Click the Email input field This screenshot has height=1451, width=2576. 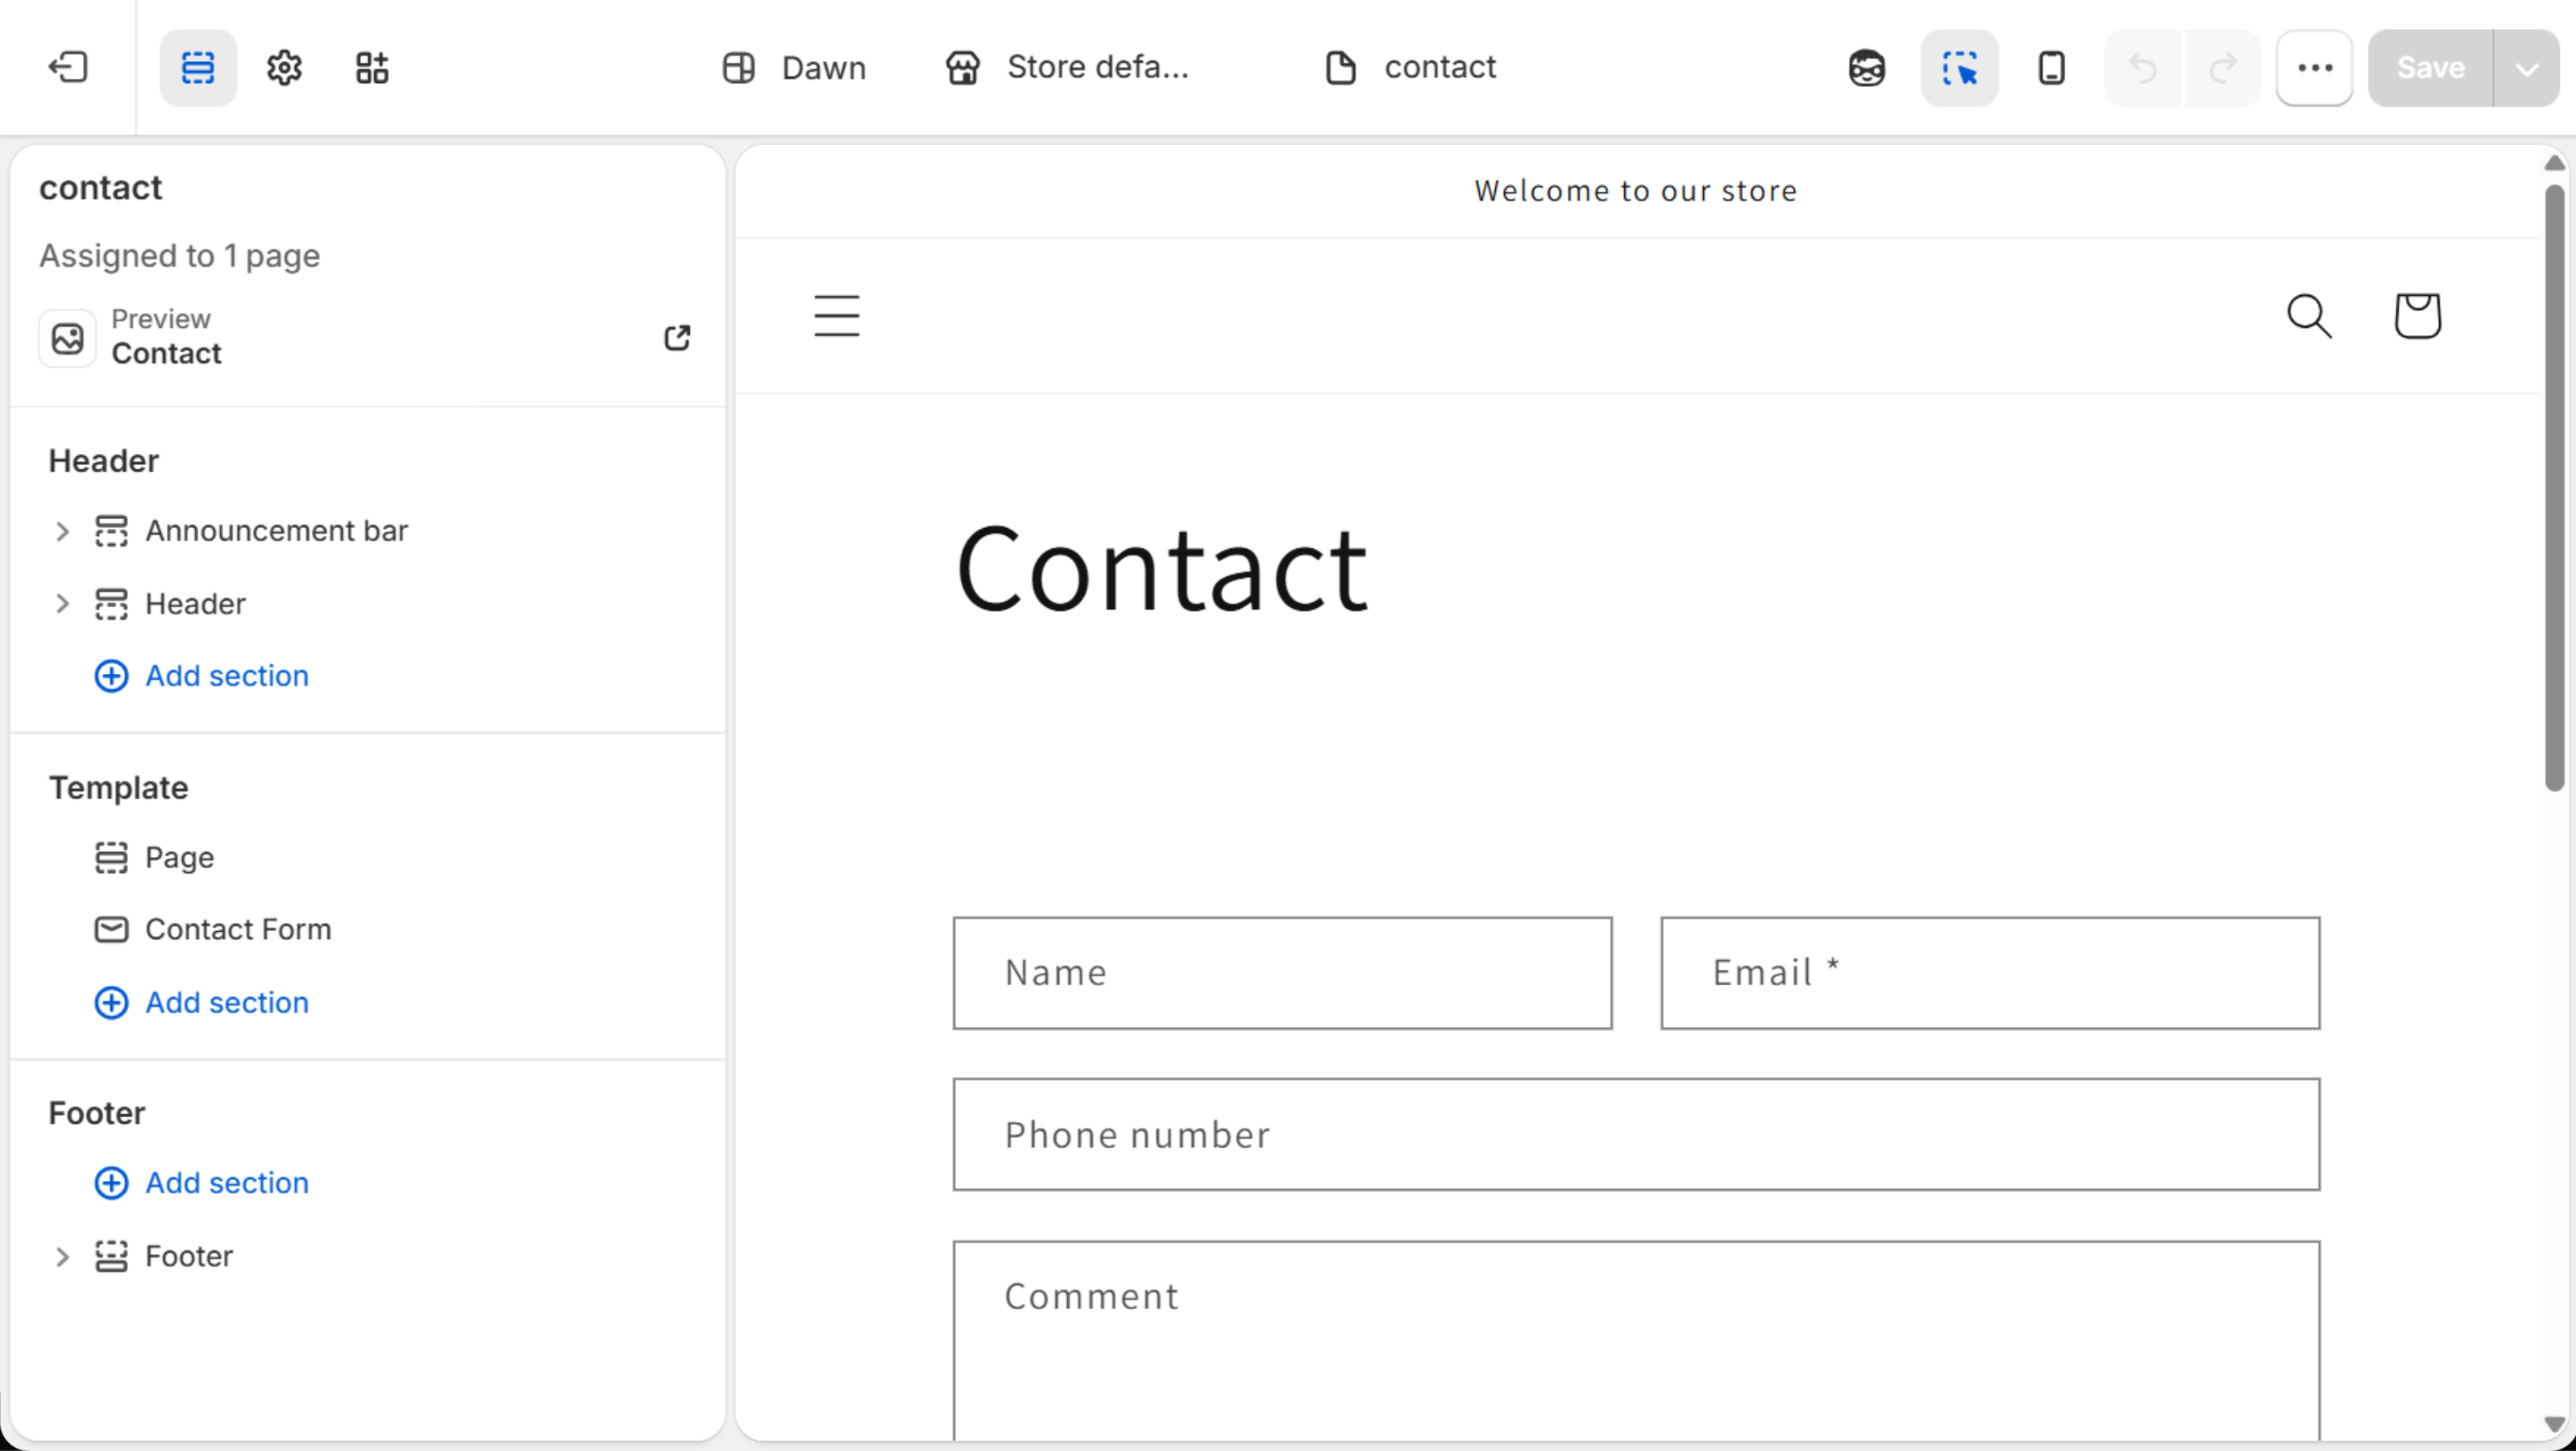click(1990, 974)
